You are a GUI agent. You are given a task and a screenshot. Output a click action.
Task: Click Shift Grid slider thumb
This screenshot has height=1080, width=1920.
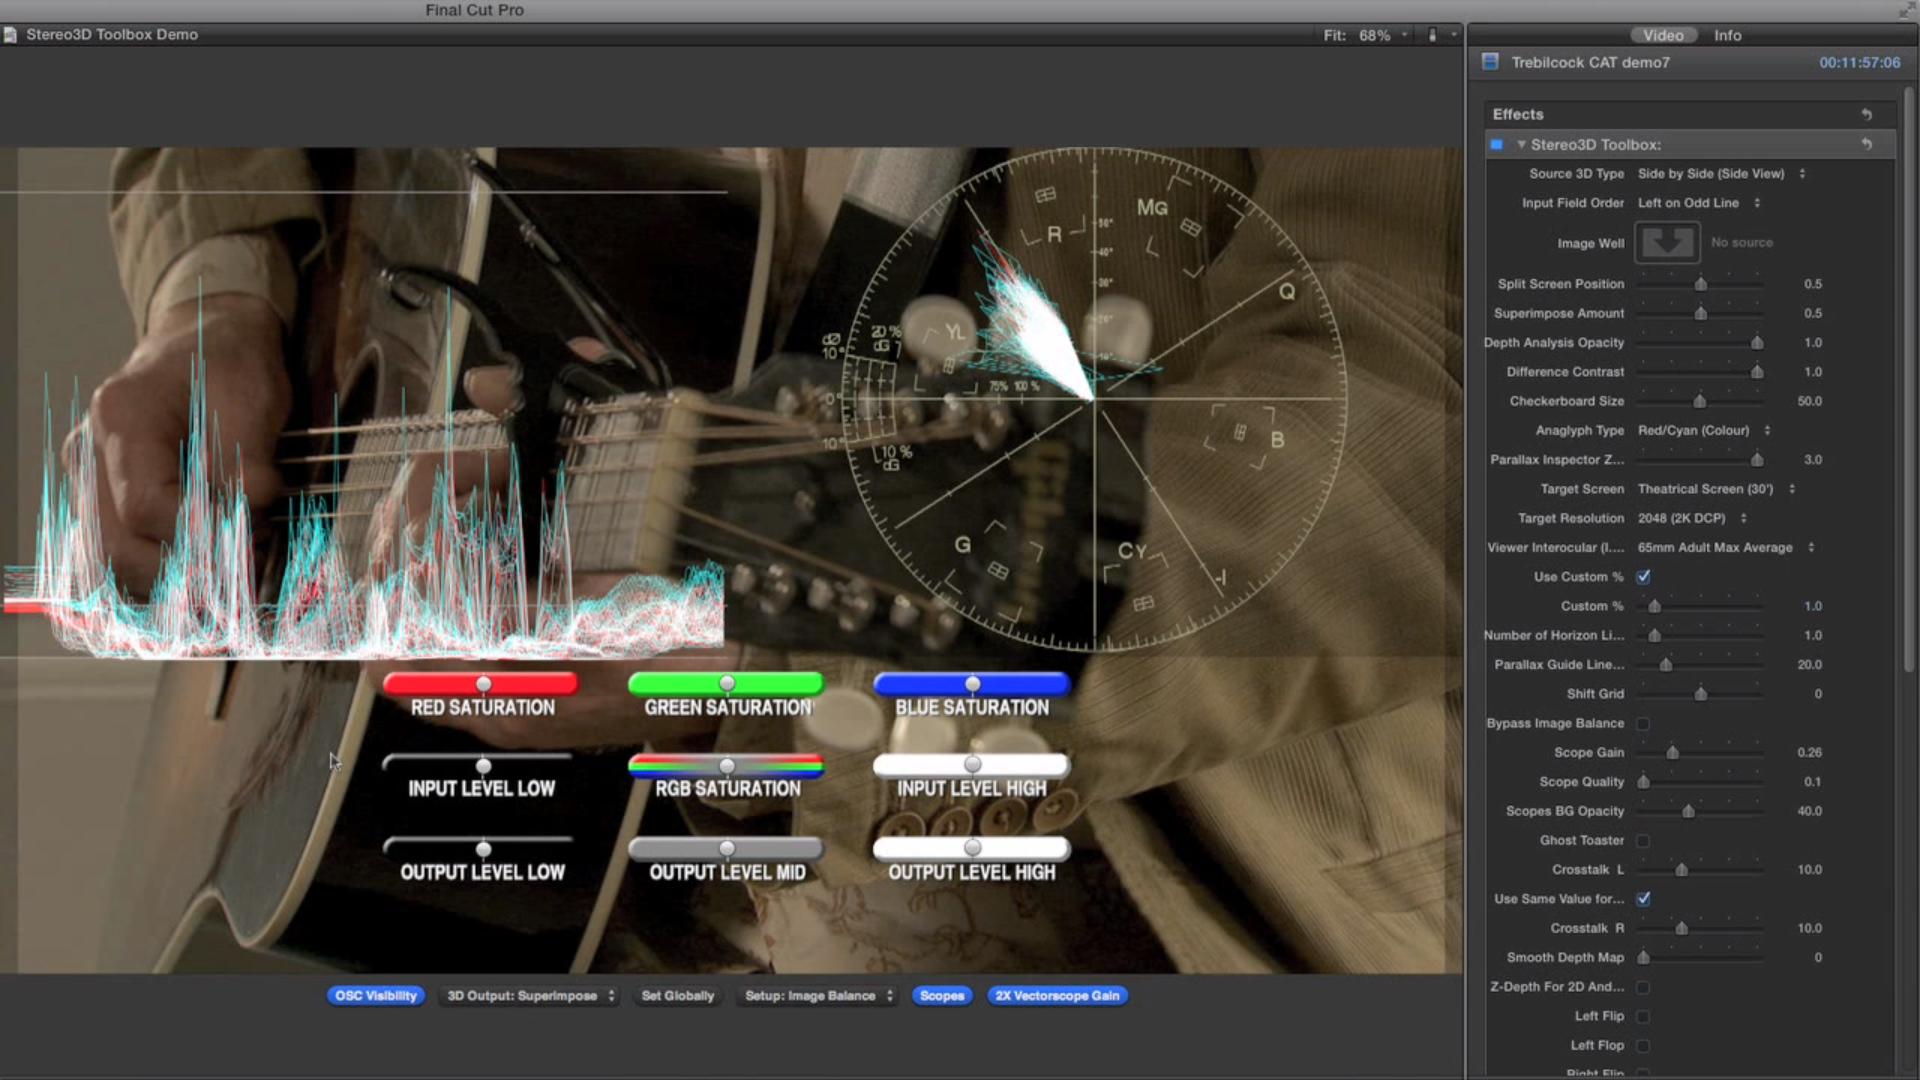(x=1700, y=694)
